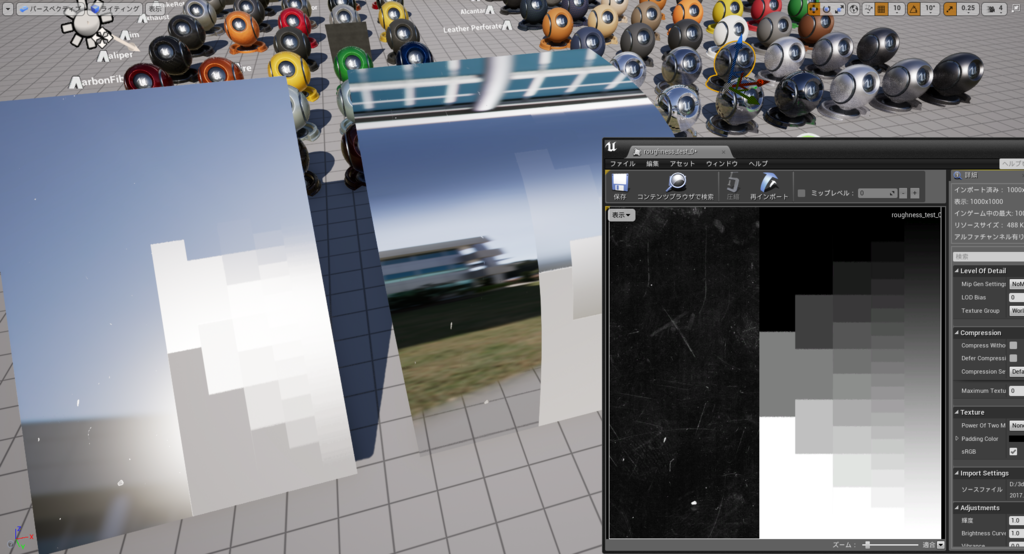The width and height of the screenshot is (1024, 554).
Task: Decrease mip level with minus button
Action: coord(903,193)
